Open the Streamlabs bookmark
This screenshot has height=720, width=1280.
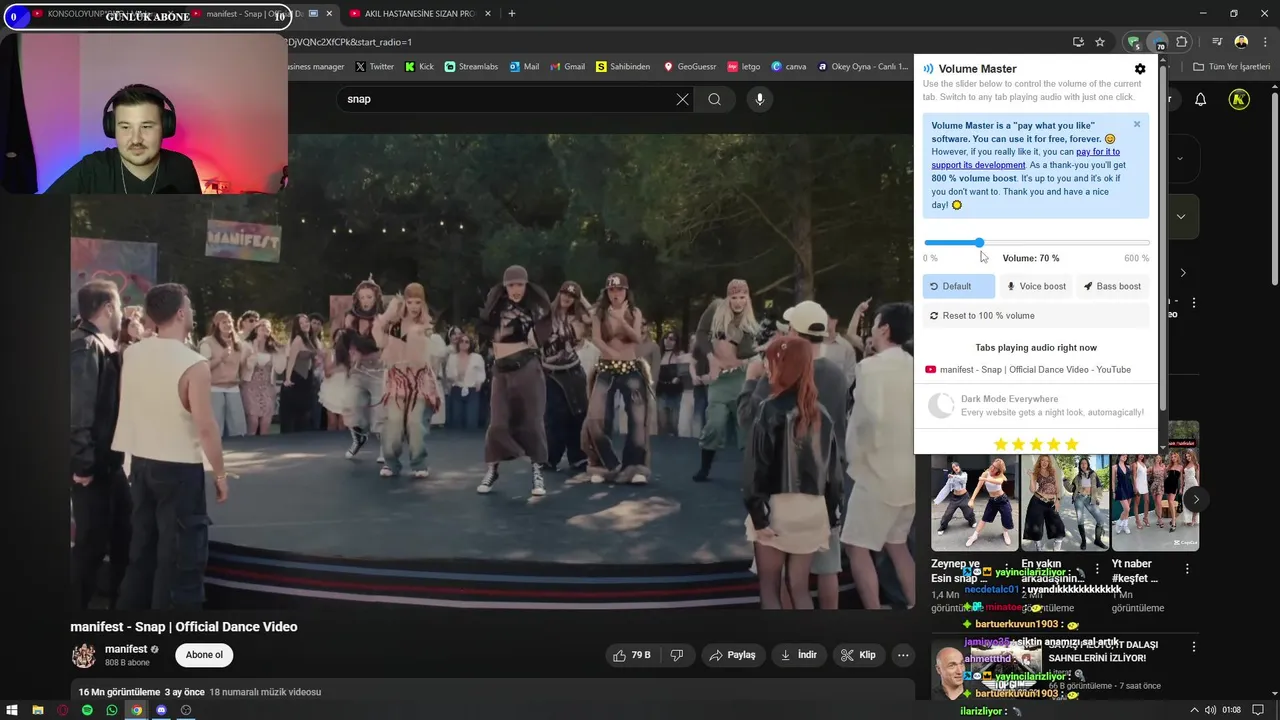pos(471,67)
